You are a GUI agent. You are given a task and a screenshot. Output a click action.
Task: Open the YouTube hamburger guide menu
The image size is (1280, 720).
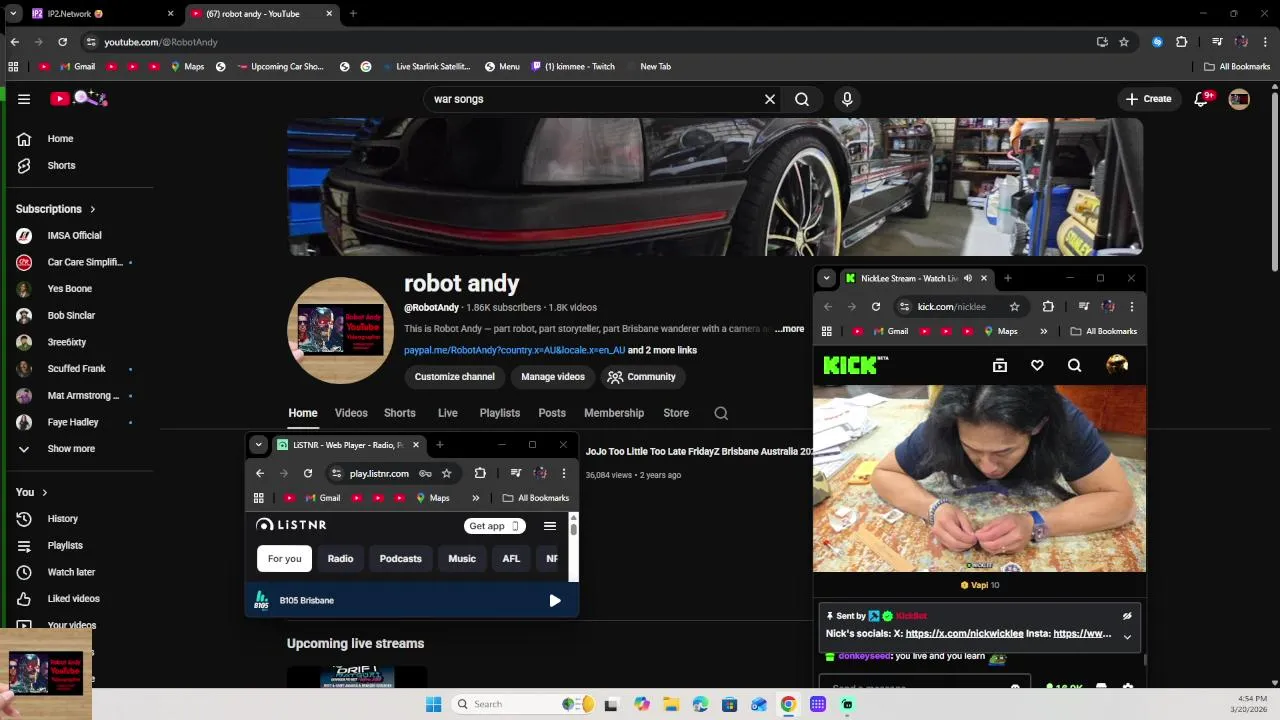[24, 99]
